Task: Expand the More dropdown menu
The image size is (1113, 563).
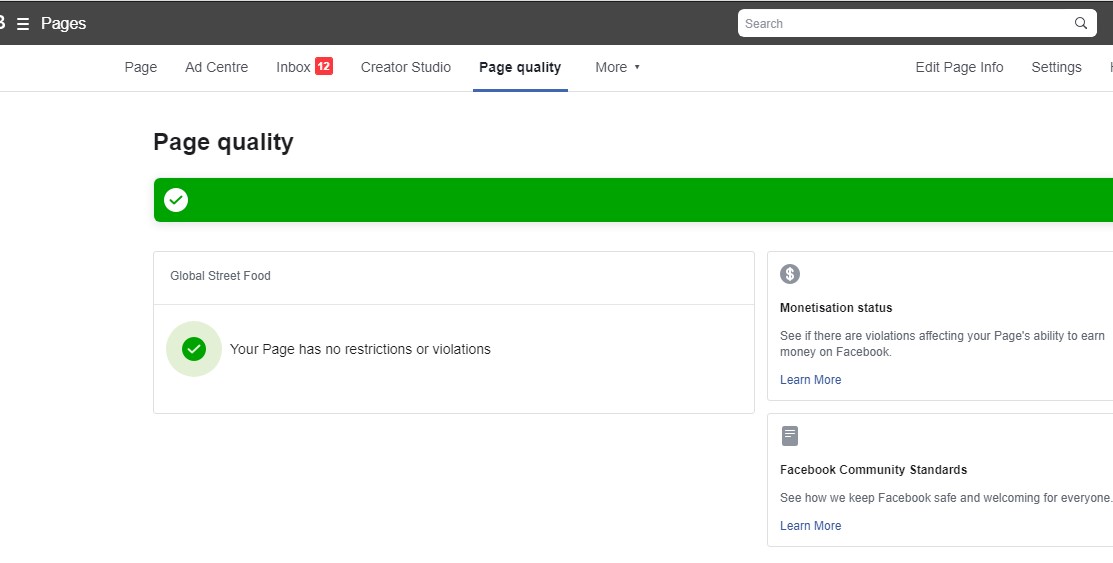Action: (x=617, y=67)
